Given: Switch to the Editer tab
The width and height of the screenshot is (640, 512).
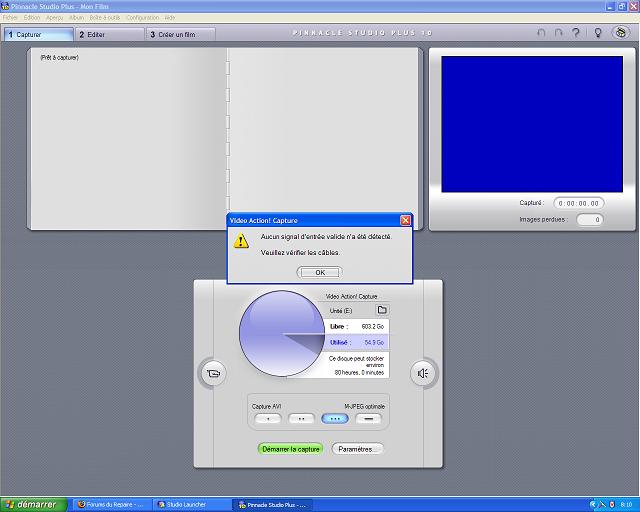Looking at the screenshot, I should click(109, 34).
